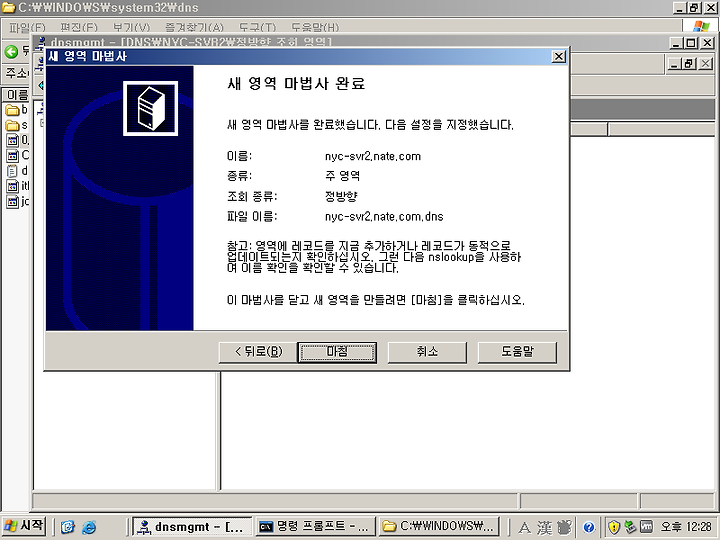
Task: Select the file icon labeled itl
Action: tap(12, 186)
